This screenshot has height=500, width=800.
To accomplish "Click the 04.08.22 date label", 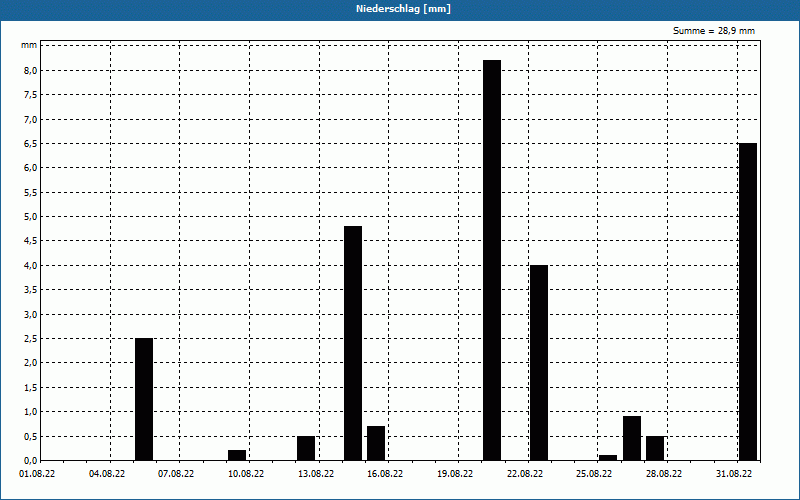I will pos(107,474).
